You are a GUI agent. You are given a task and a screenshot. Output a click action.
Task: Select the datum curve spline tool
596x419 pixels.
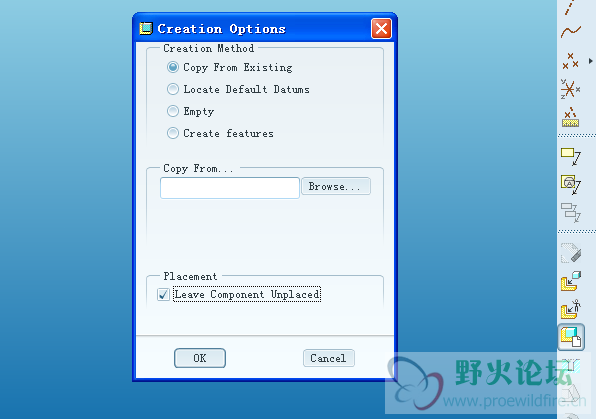[x=571, y=32]
